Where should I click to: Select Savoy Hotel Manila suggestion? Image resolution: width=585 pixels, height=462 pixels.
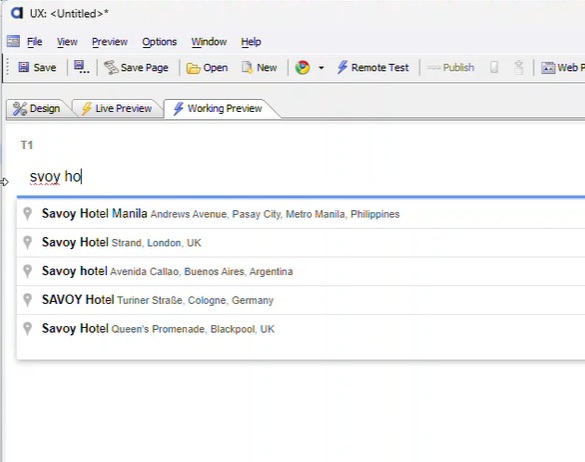(301, 214)
